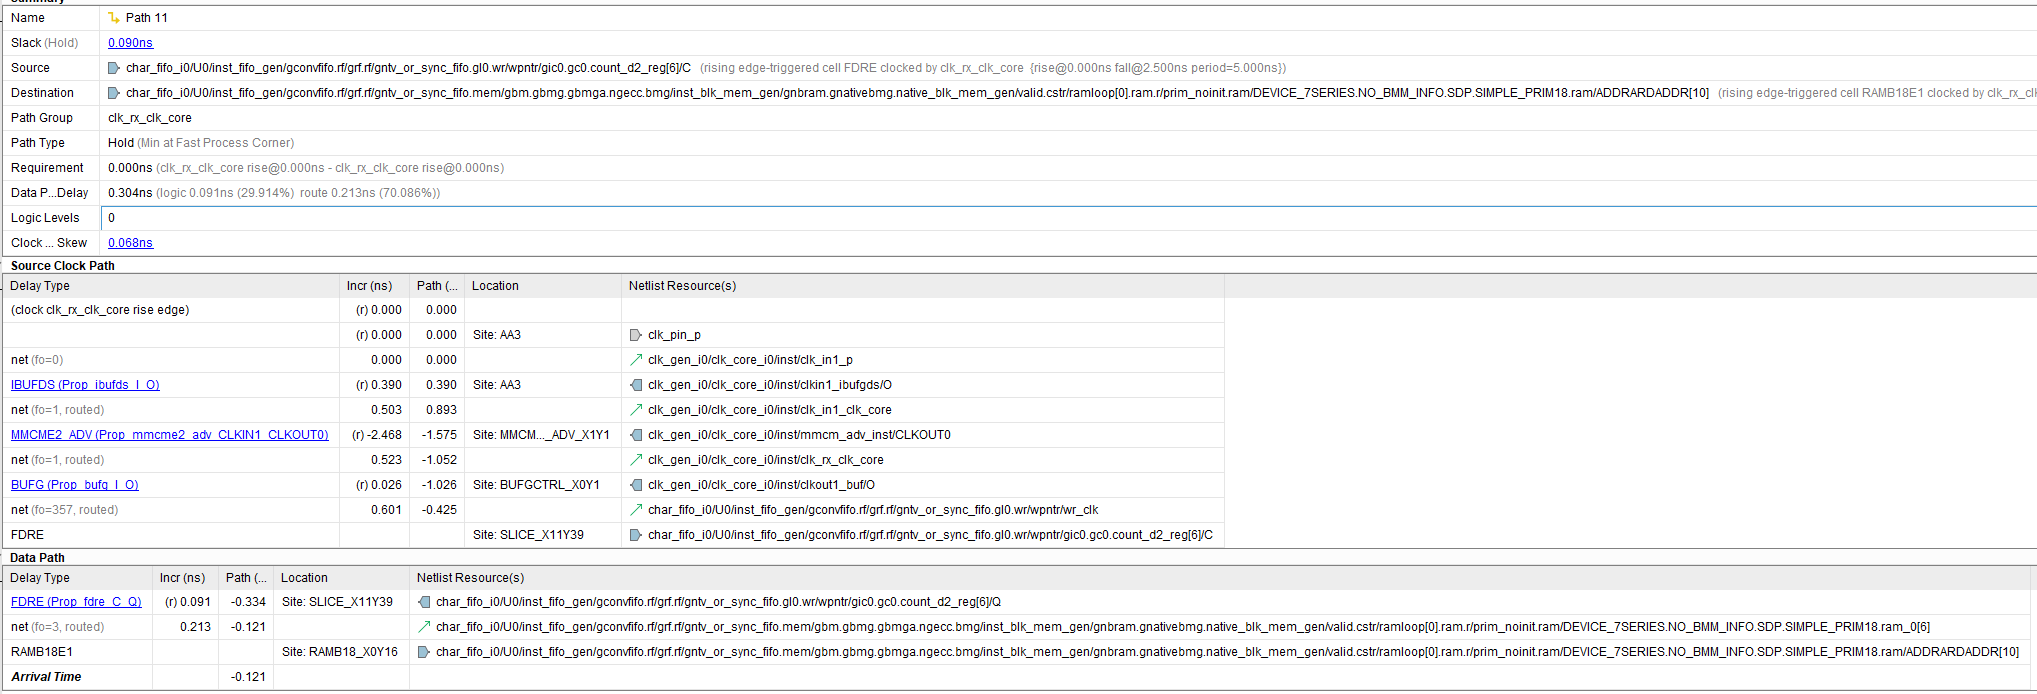Screen dimensions: 2037x694
Task: Click the net icon beside inst/clk_rx_clk_core
Action: coord(636,460)
